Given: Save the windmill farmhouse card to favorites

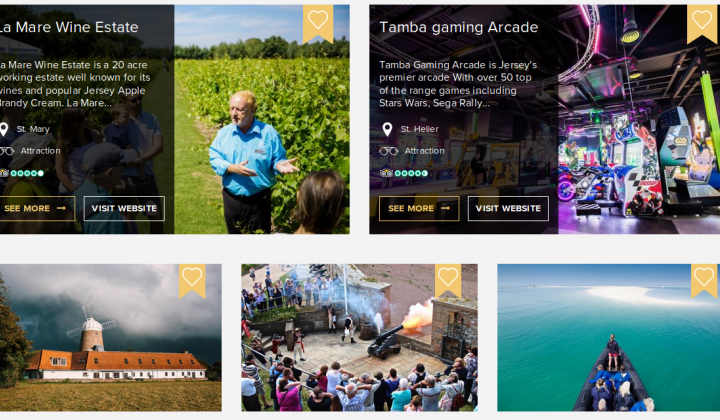Looking at the screenshot, I should [192, 280].
